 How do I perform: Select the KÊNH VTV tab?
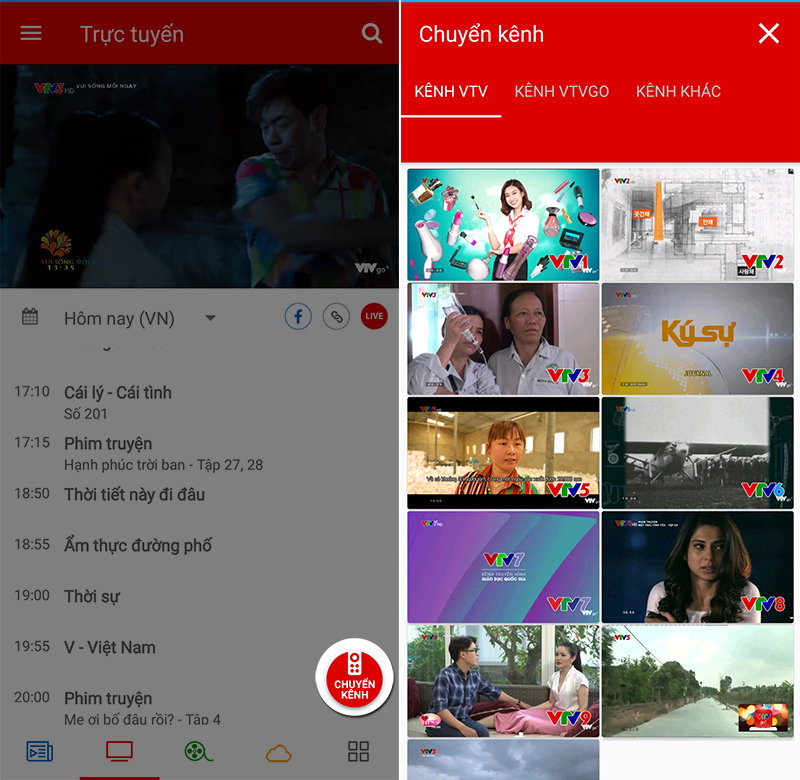pos(451,91)
